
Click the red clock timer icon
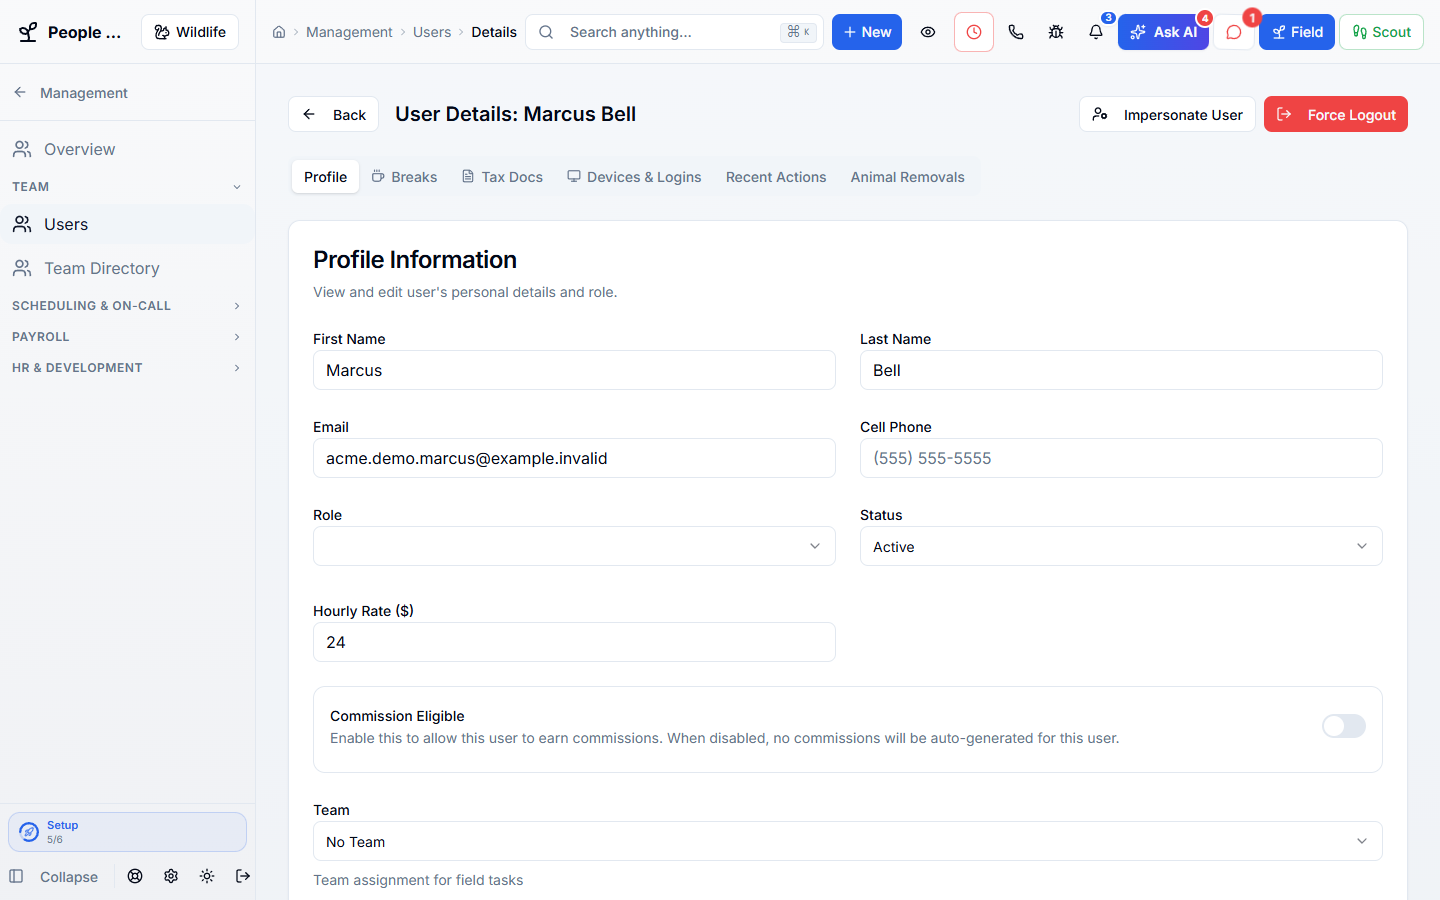tap(974, 32)
